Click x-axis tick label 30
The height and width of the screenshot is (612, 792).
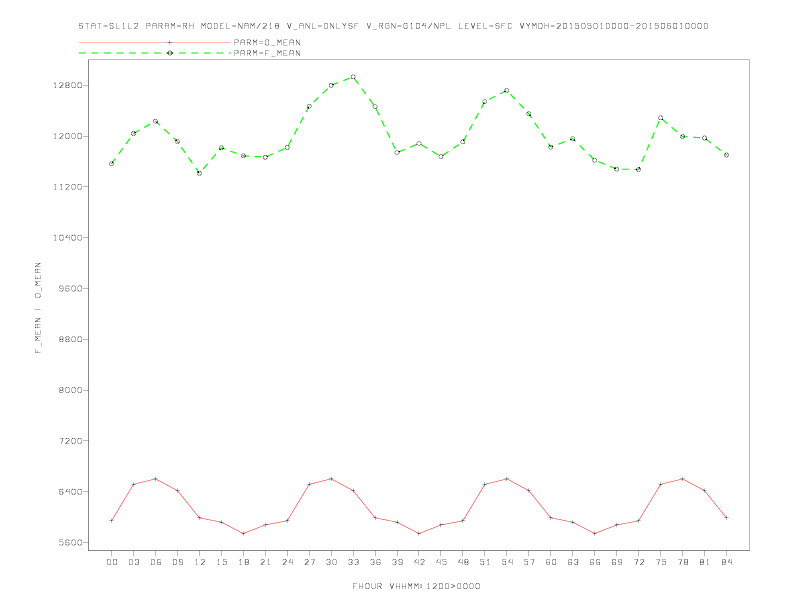click(x=331, y=562)
